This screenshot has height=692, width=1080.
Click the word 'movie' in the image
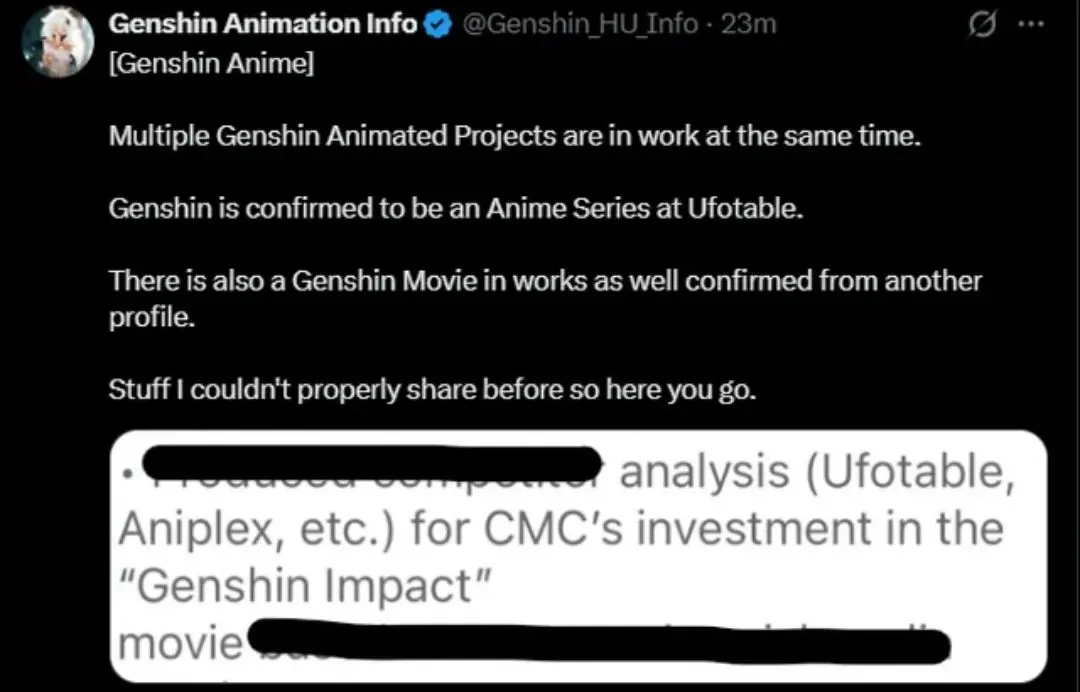180,643
